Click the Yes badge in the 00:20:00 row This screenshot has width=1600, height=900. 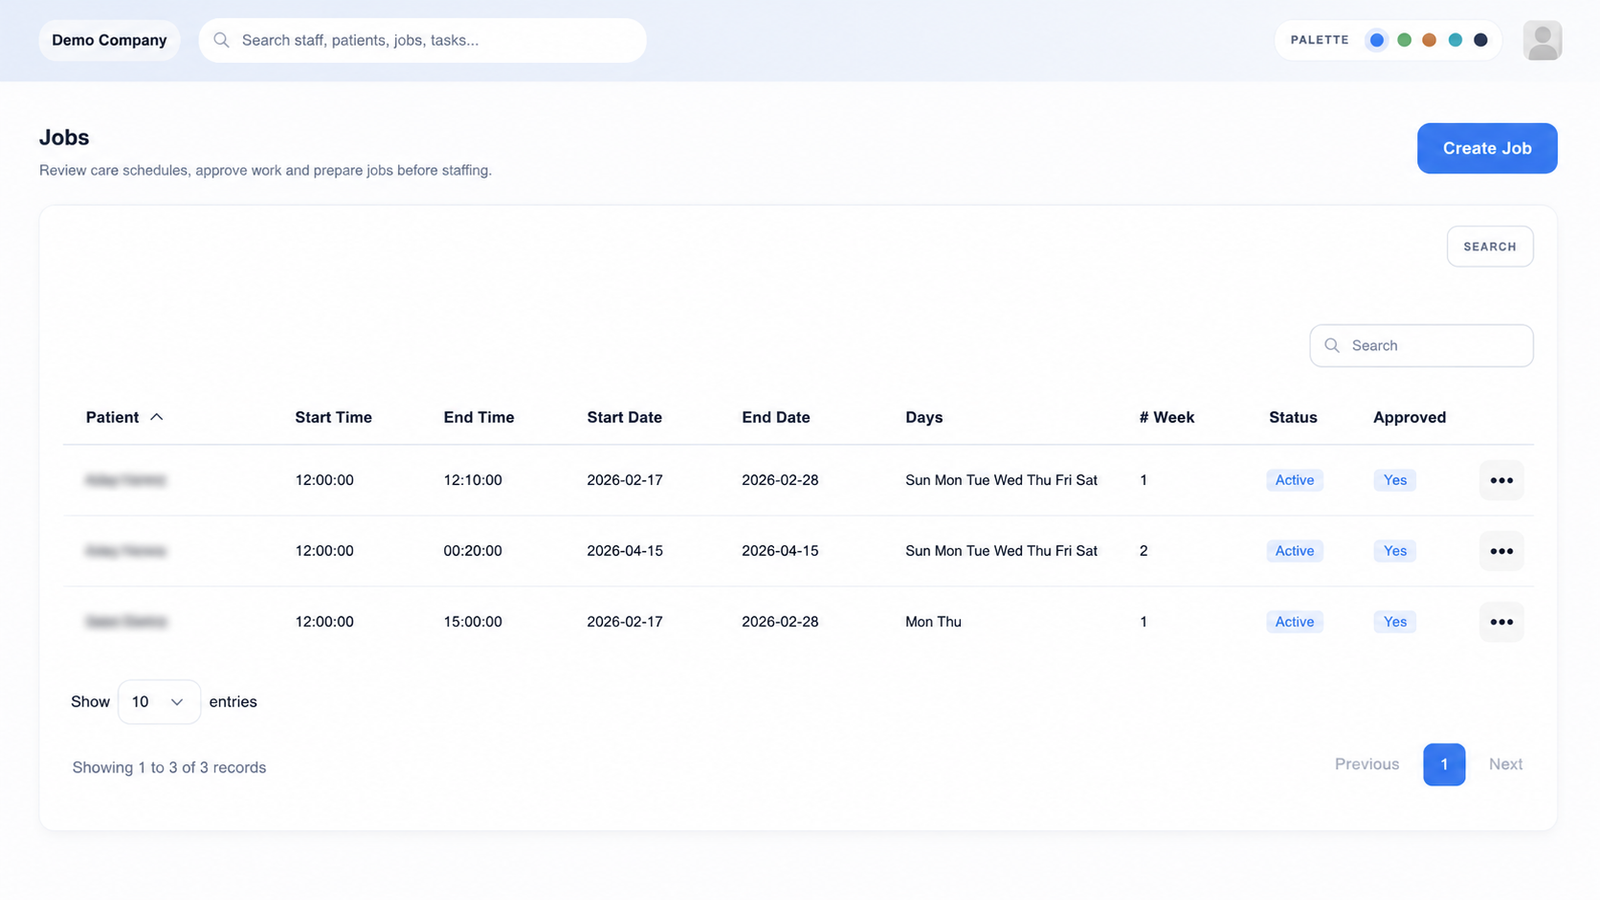click(x=1395, y=551)
